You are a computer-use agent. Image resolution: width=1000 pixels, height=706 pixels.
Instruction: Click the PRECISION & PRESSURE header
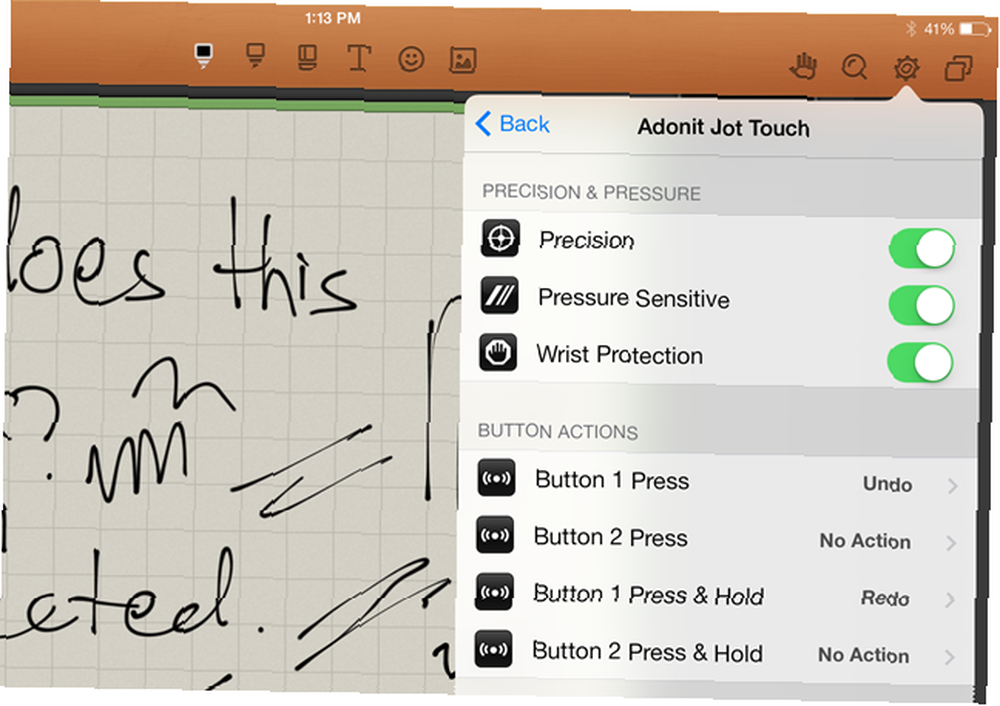591,193
